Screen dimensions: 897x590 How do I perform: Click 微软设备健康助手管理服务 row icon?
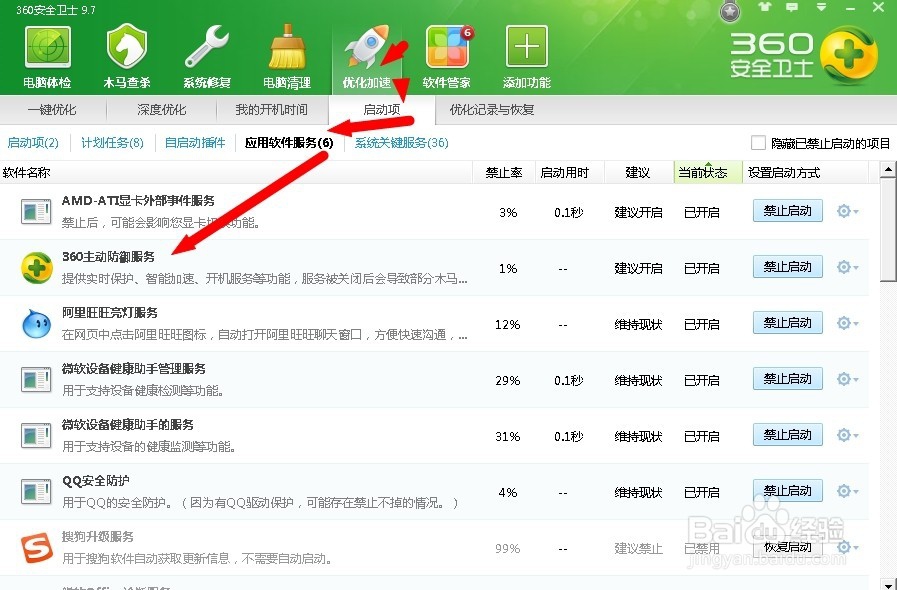coord(36,380)
